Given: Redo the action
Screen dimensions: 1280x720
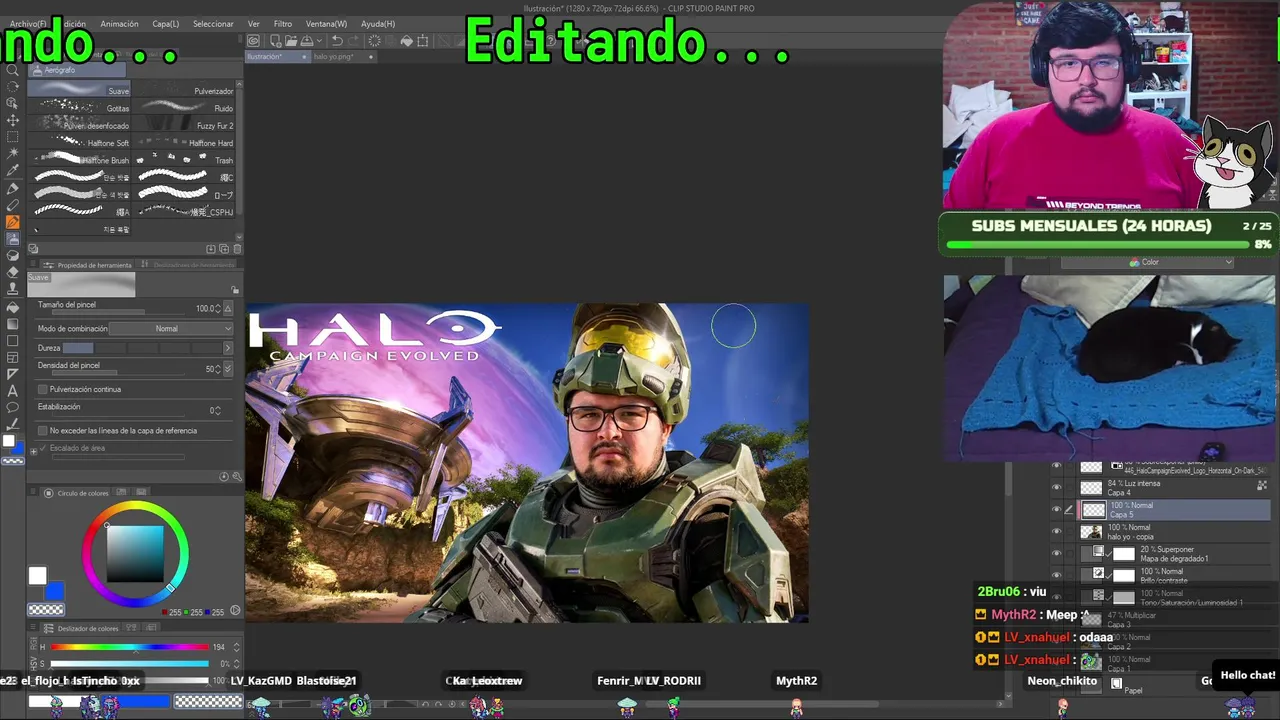Looking at the screenshot, I should pyautogui.click(x=353, y=41).
